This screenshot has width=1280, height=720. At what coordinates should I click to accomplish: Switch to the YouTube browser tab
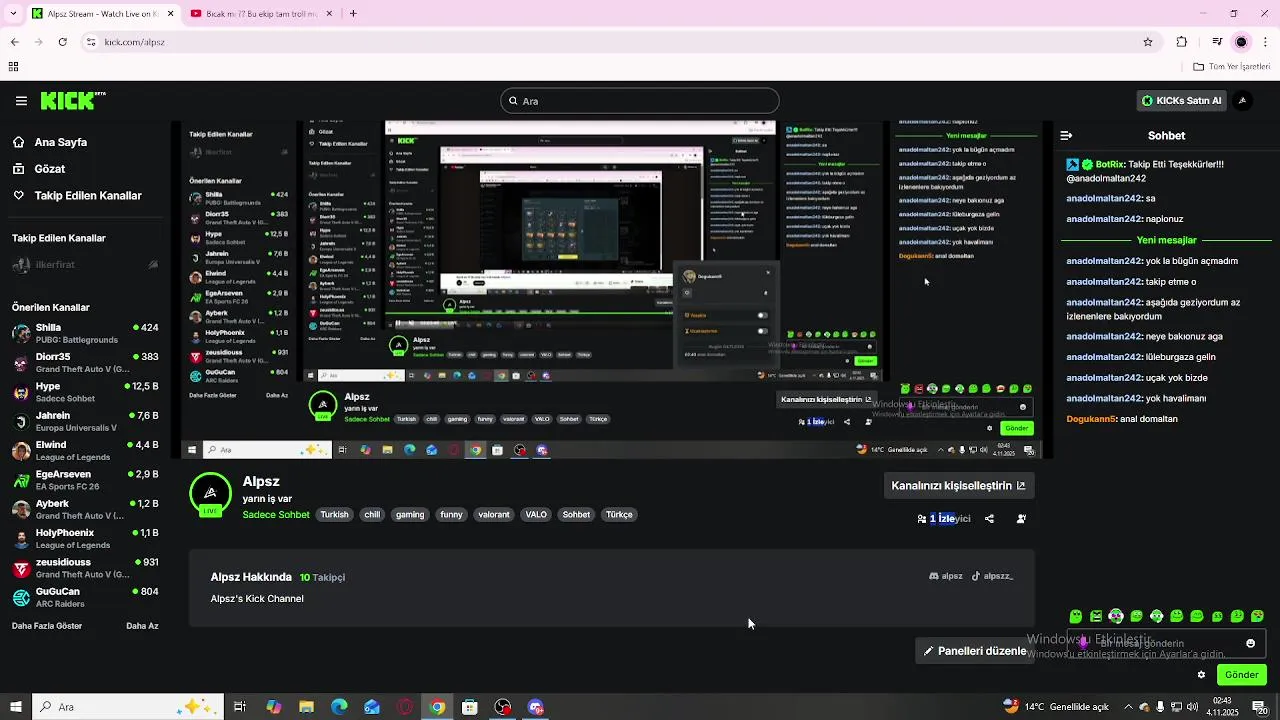coord(261,13)
